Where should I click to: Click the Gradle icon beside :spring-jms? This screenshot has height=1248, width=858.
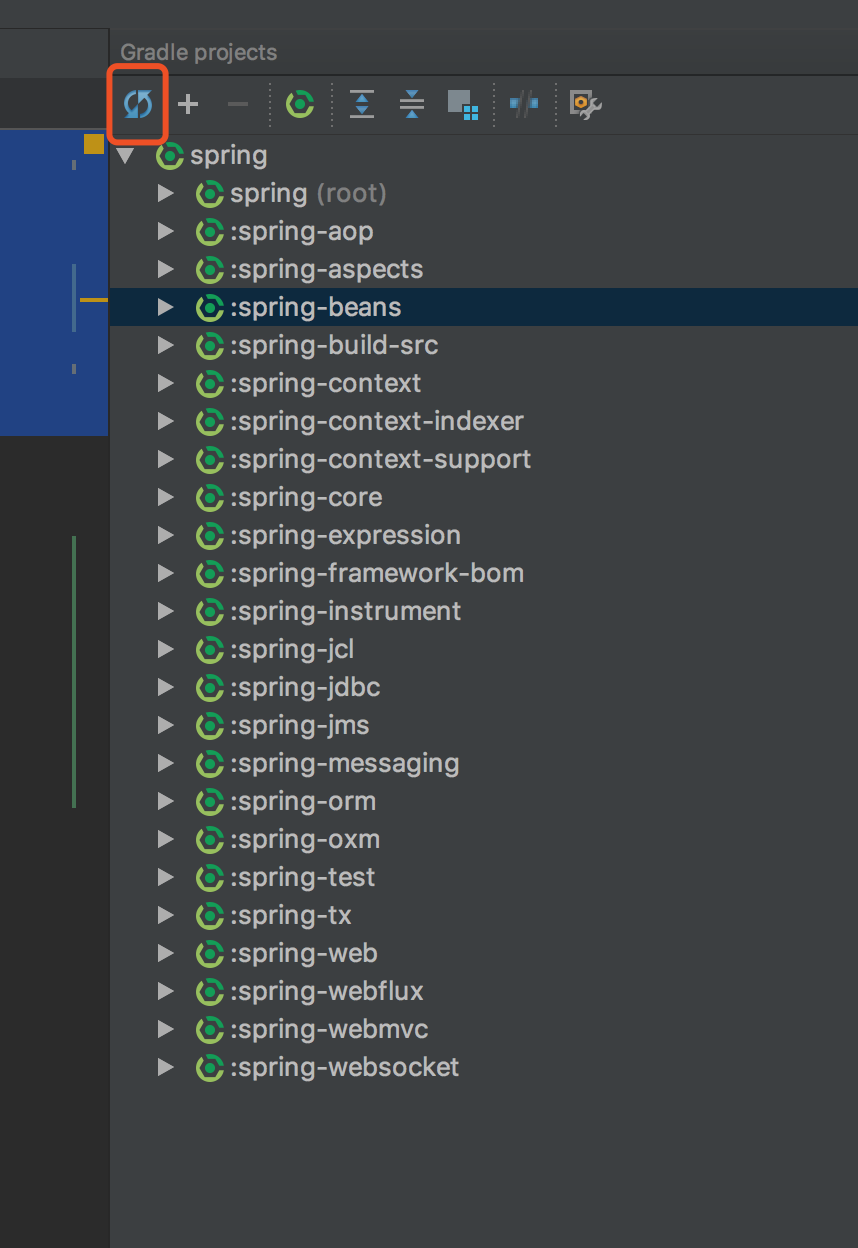(210, 726)
